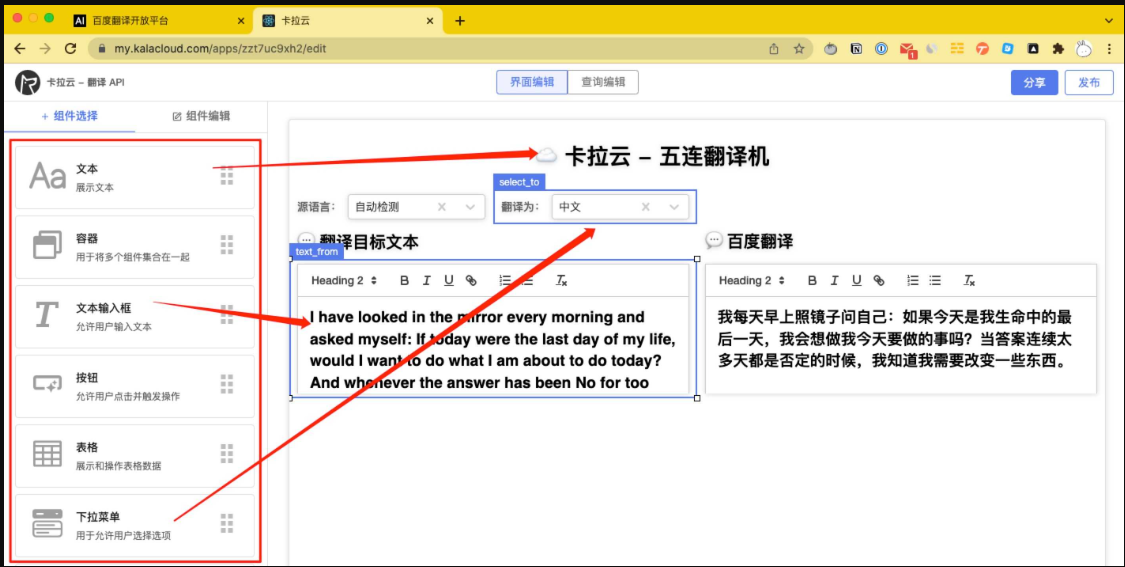Clear formatting in the 百度翻译 editor

969,281
